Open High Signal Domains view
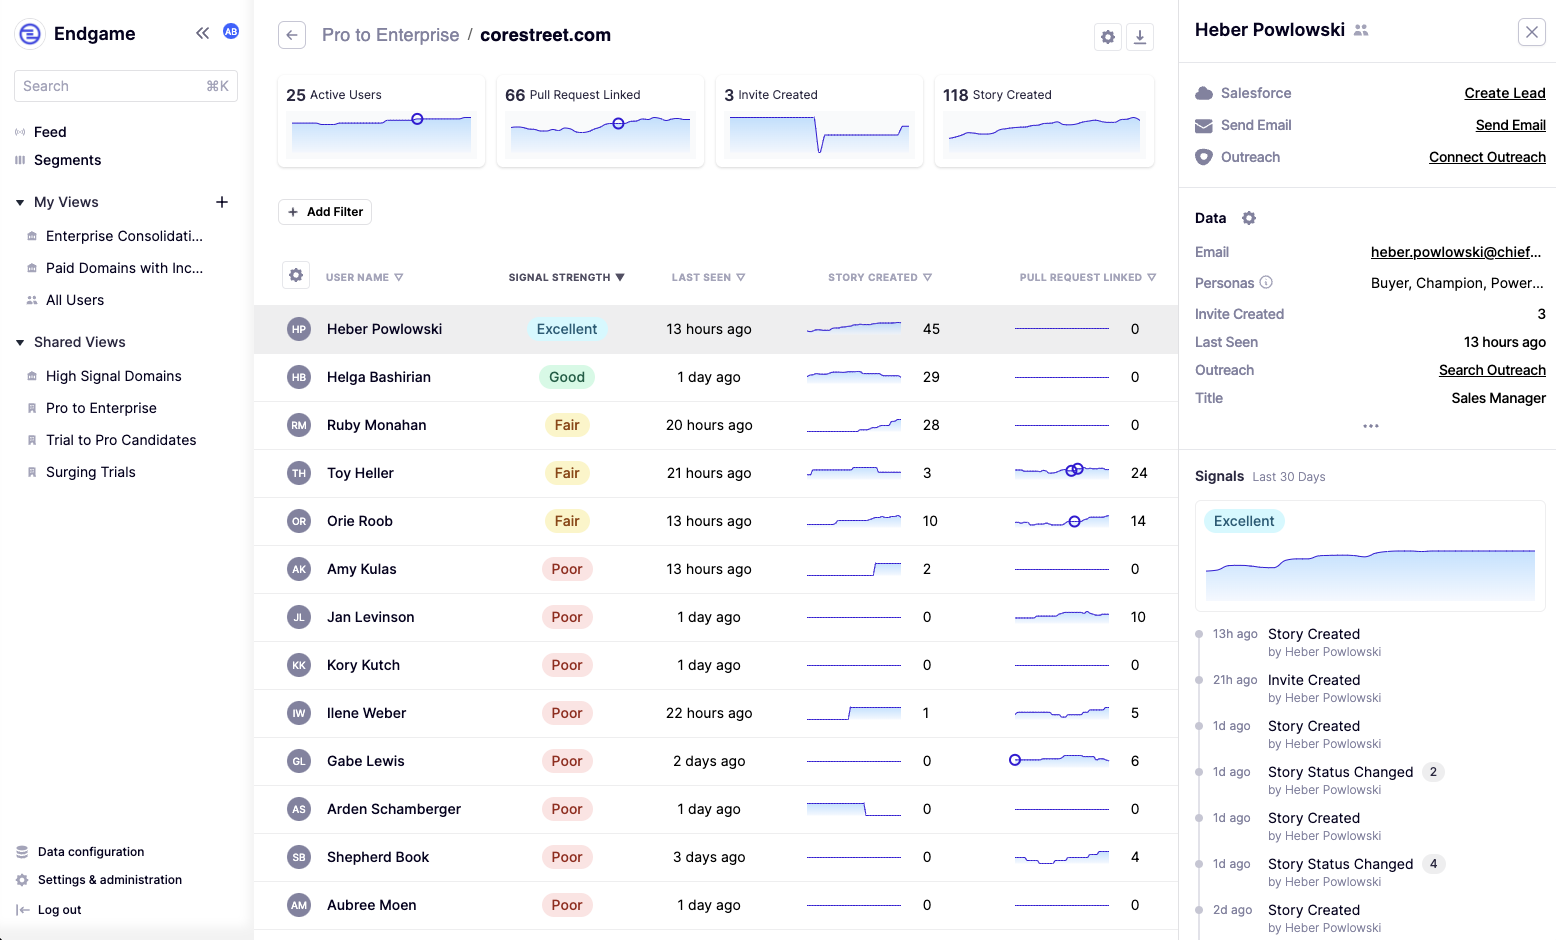1556x940 pixels. click(x=114, y=376)
